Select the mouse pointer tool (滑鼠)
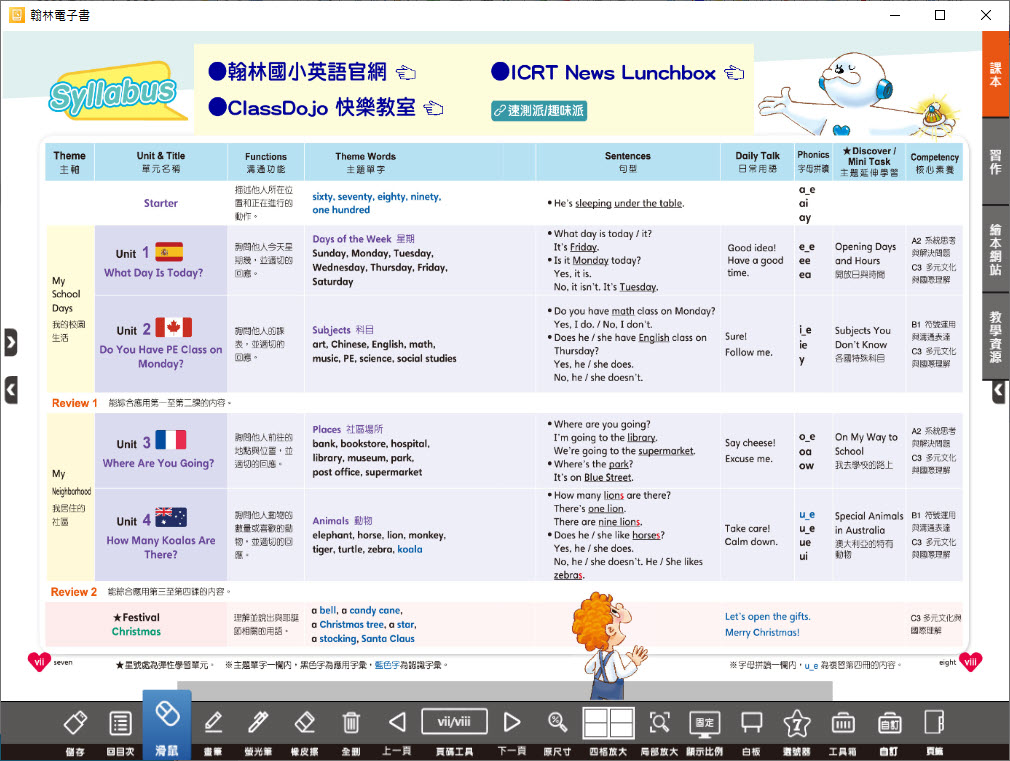Screen dimensions: 1010x761 click(167, 716)
